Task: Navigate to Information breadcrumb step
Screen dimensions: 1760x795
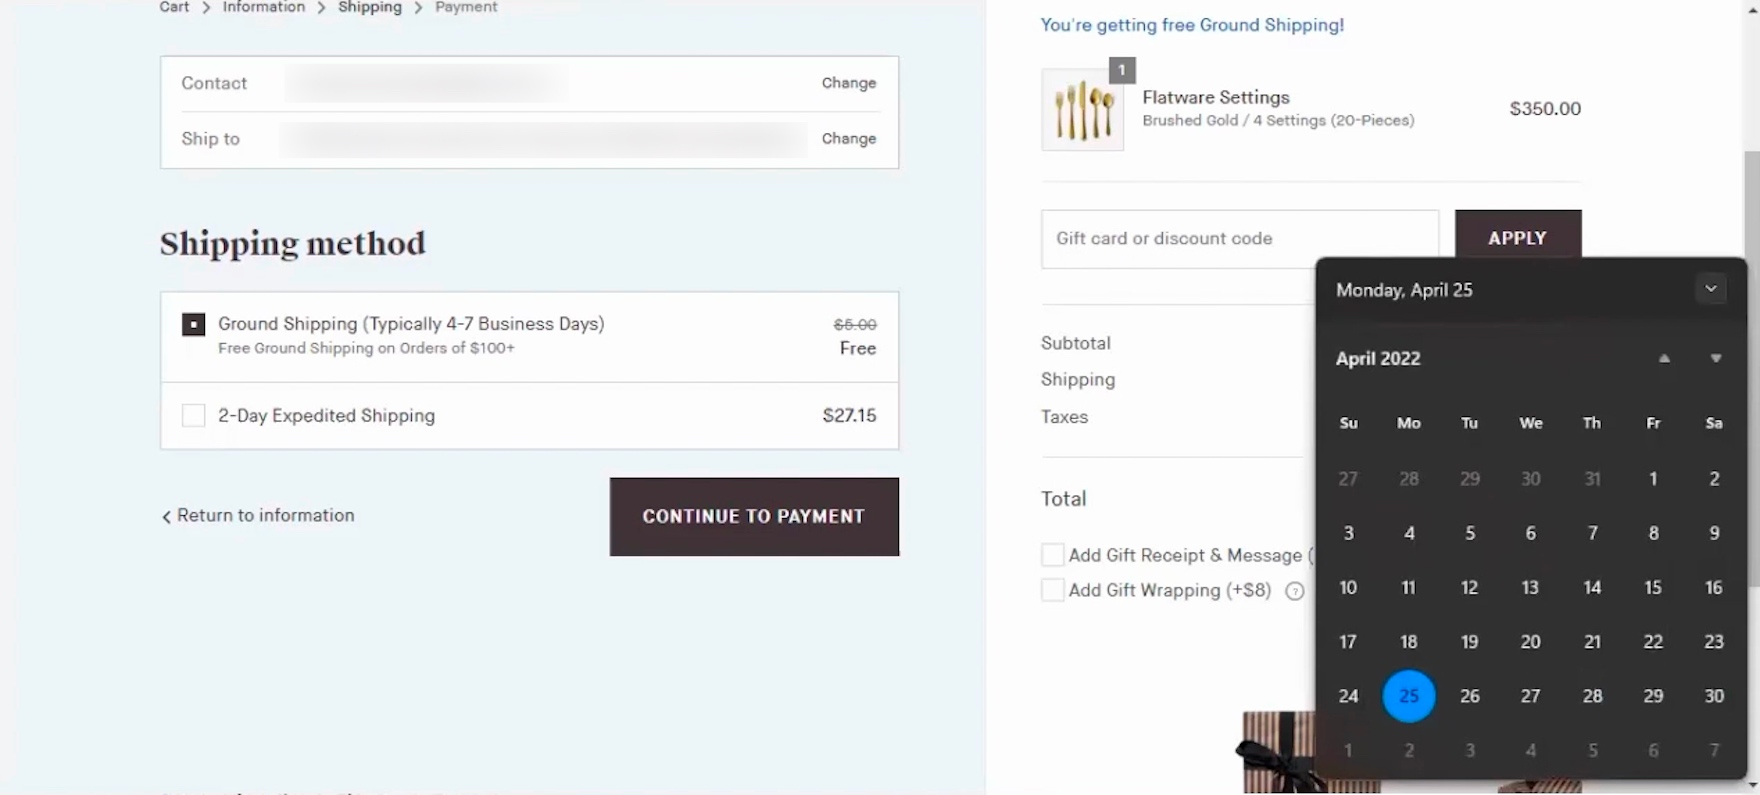Action: [264, 7]
